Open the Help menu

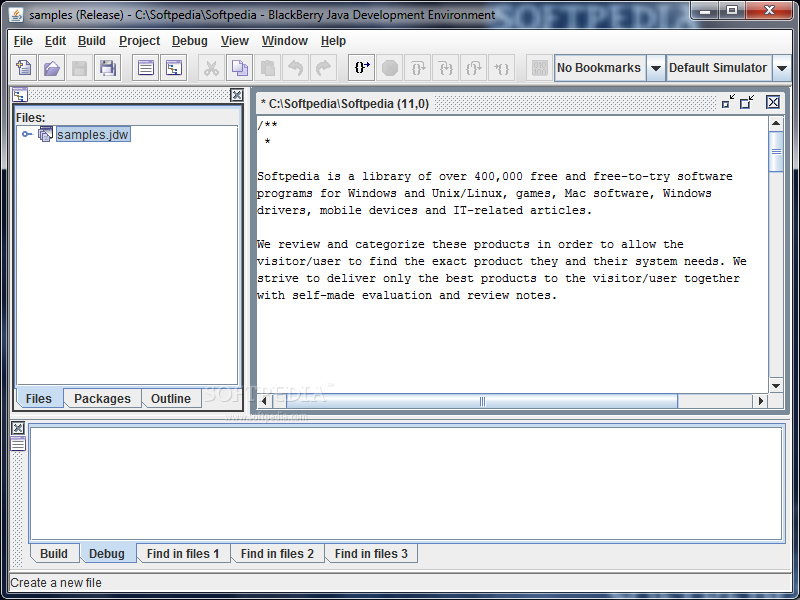tap(333, 41)
